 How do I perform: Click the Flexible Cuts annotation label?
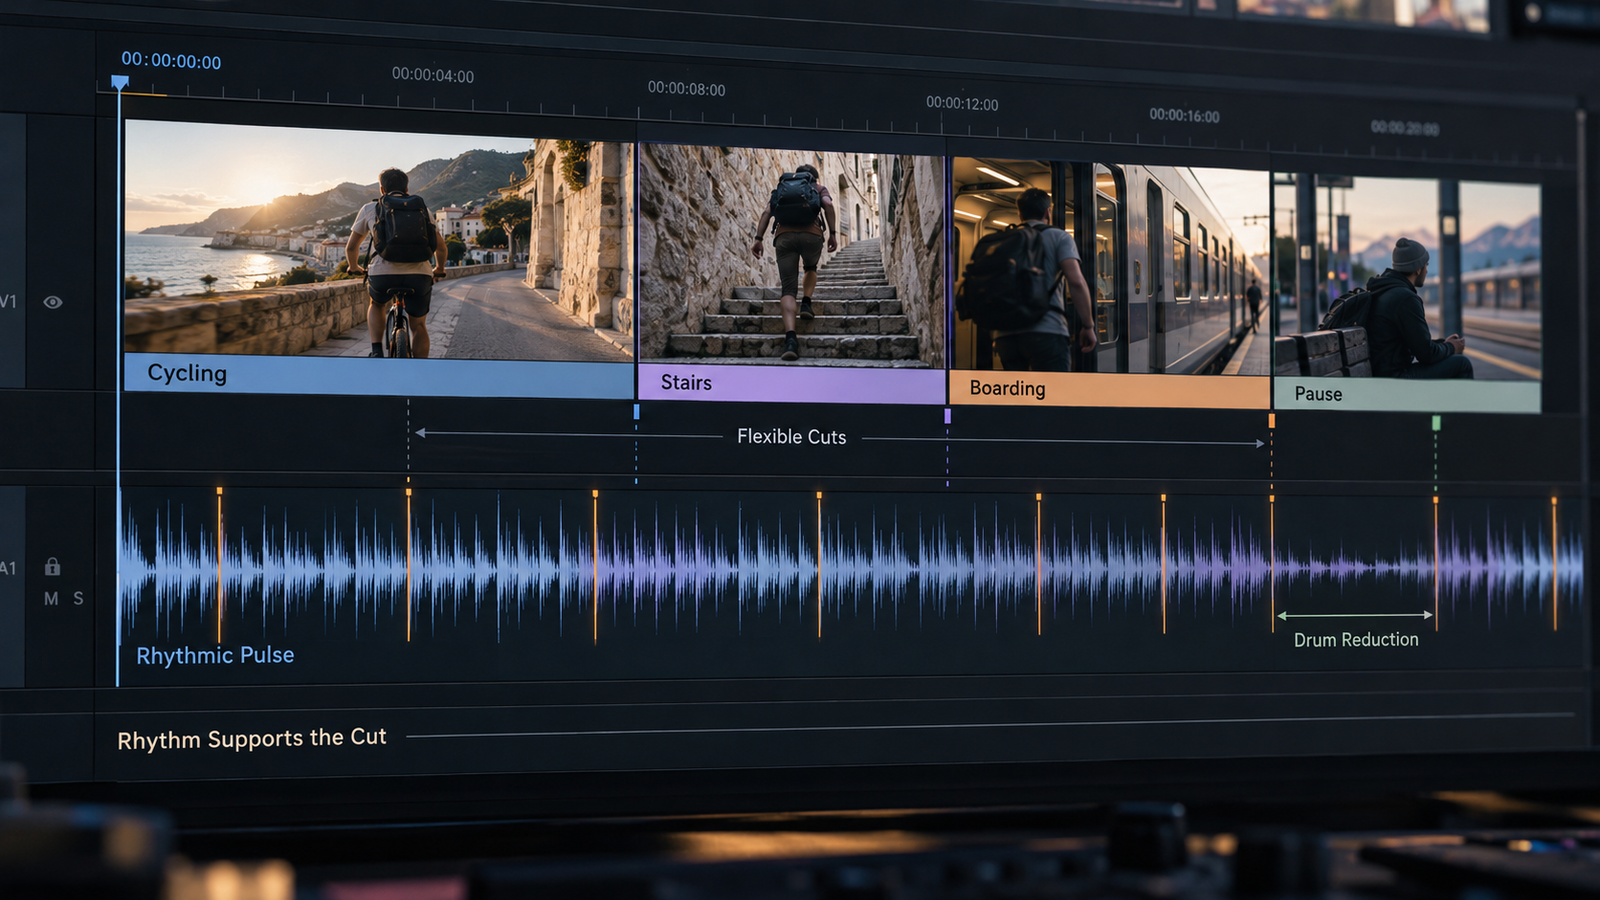[x=791, y=437]
